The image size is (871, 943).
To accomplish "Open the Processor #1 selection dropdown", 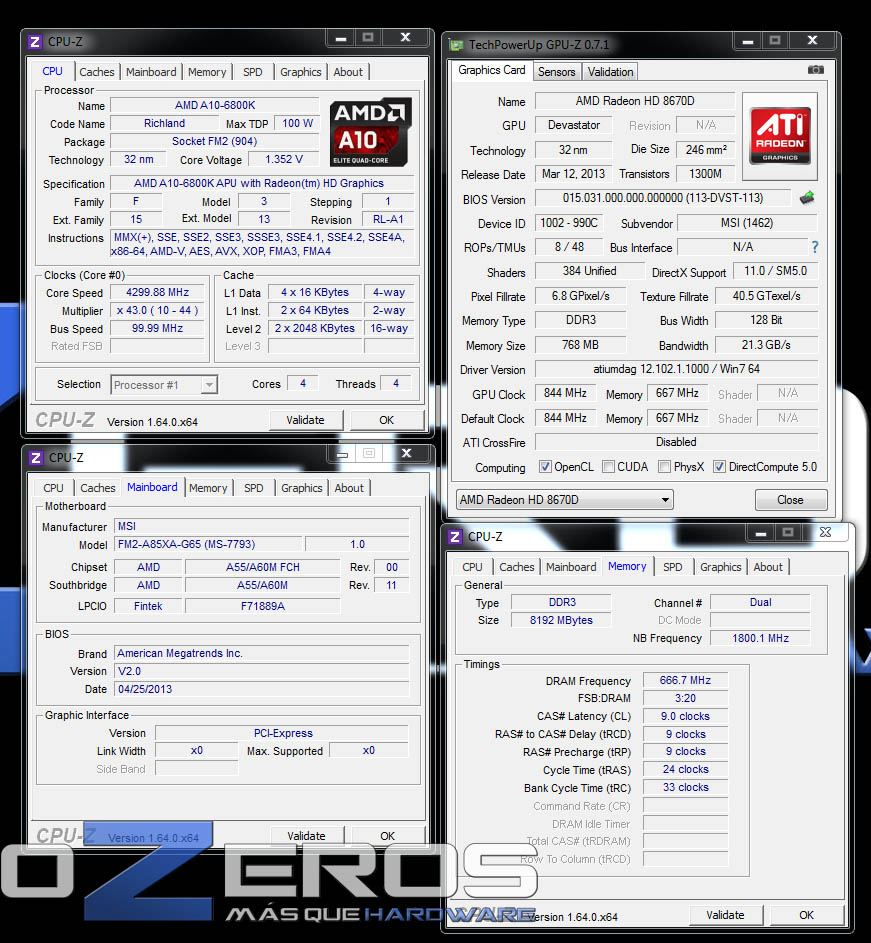I will coord(164,385).
